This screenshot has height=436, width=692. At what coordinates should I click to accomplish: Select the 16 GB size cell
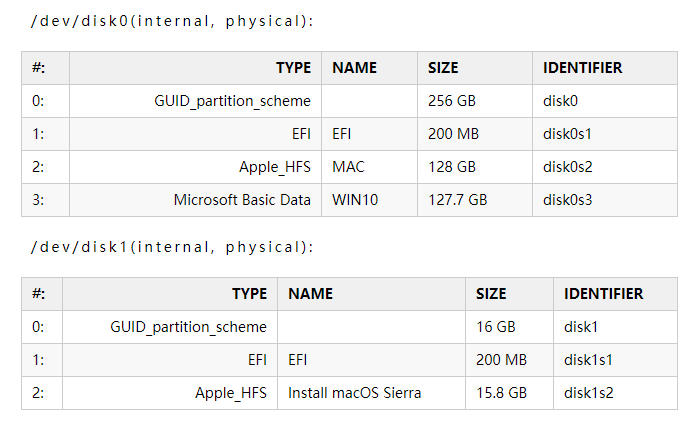coord(494,327)
